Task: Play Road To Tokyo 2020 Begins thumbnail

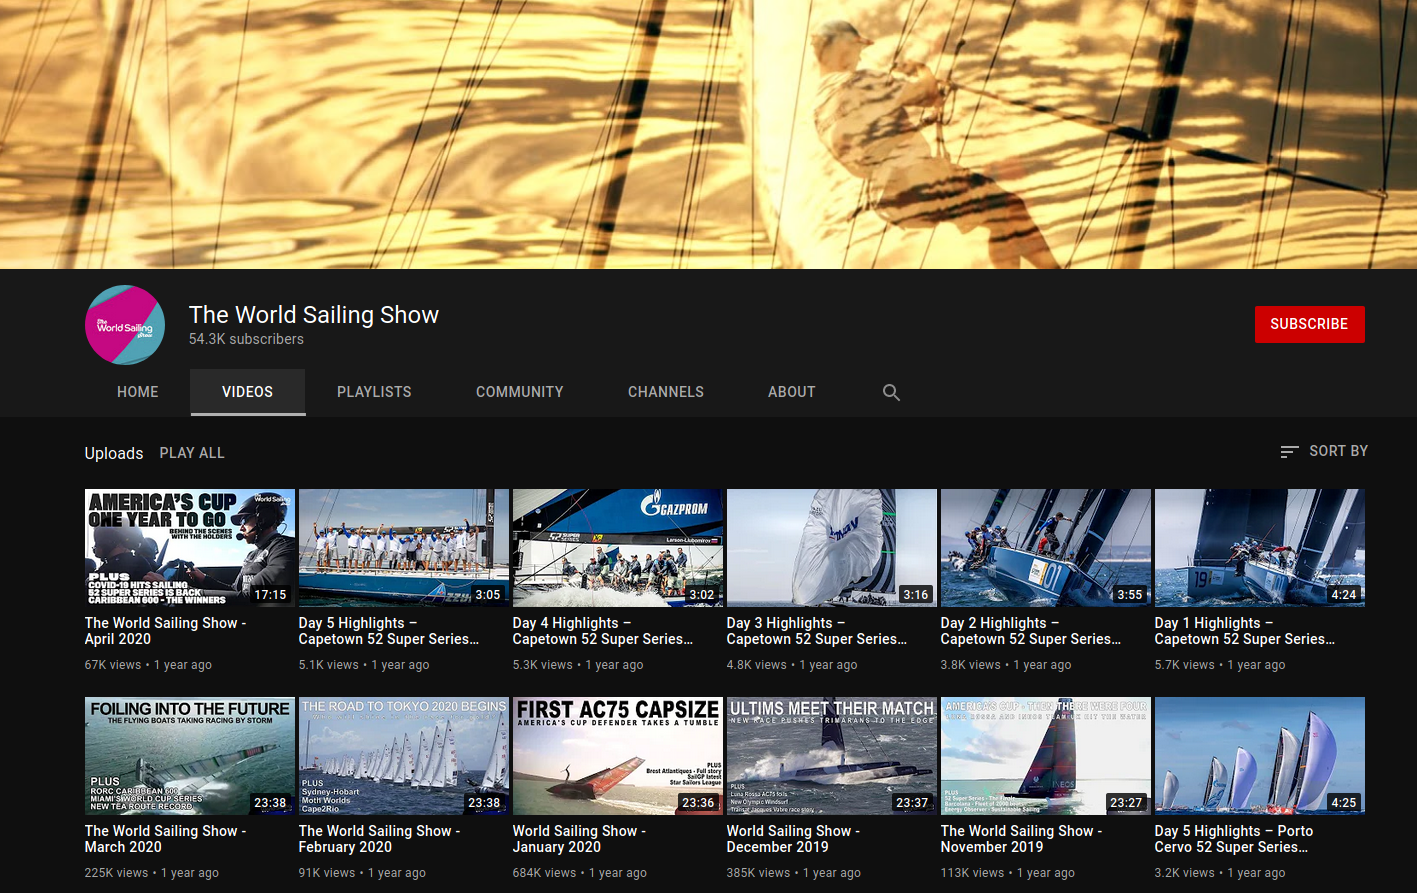Action: coord(404,755)
